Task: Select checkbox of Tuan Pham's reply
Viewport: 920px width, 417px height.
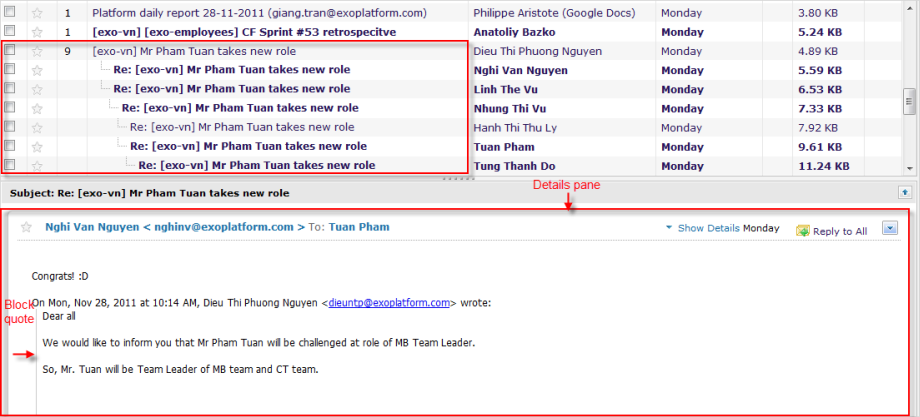Action: tap(9, 145)
